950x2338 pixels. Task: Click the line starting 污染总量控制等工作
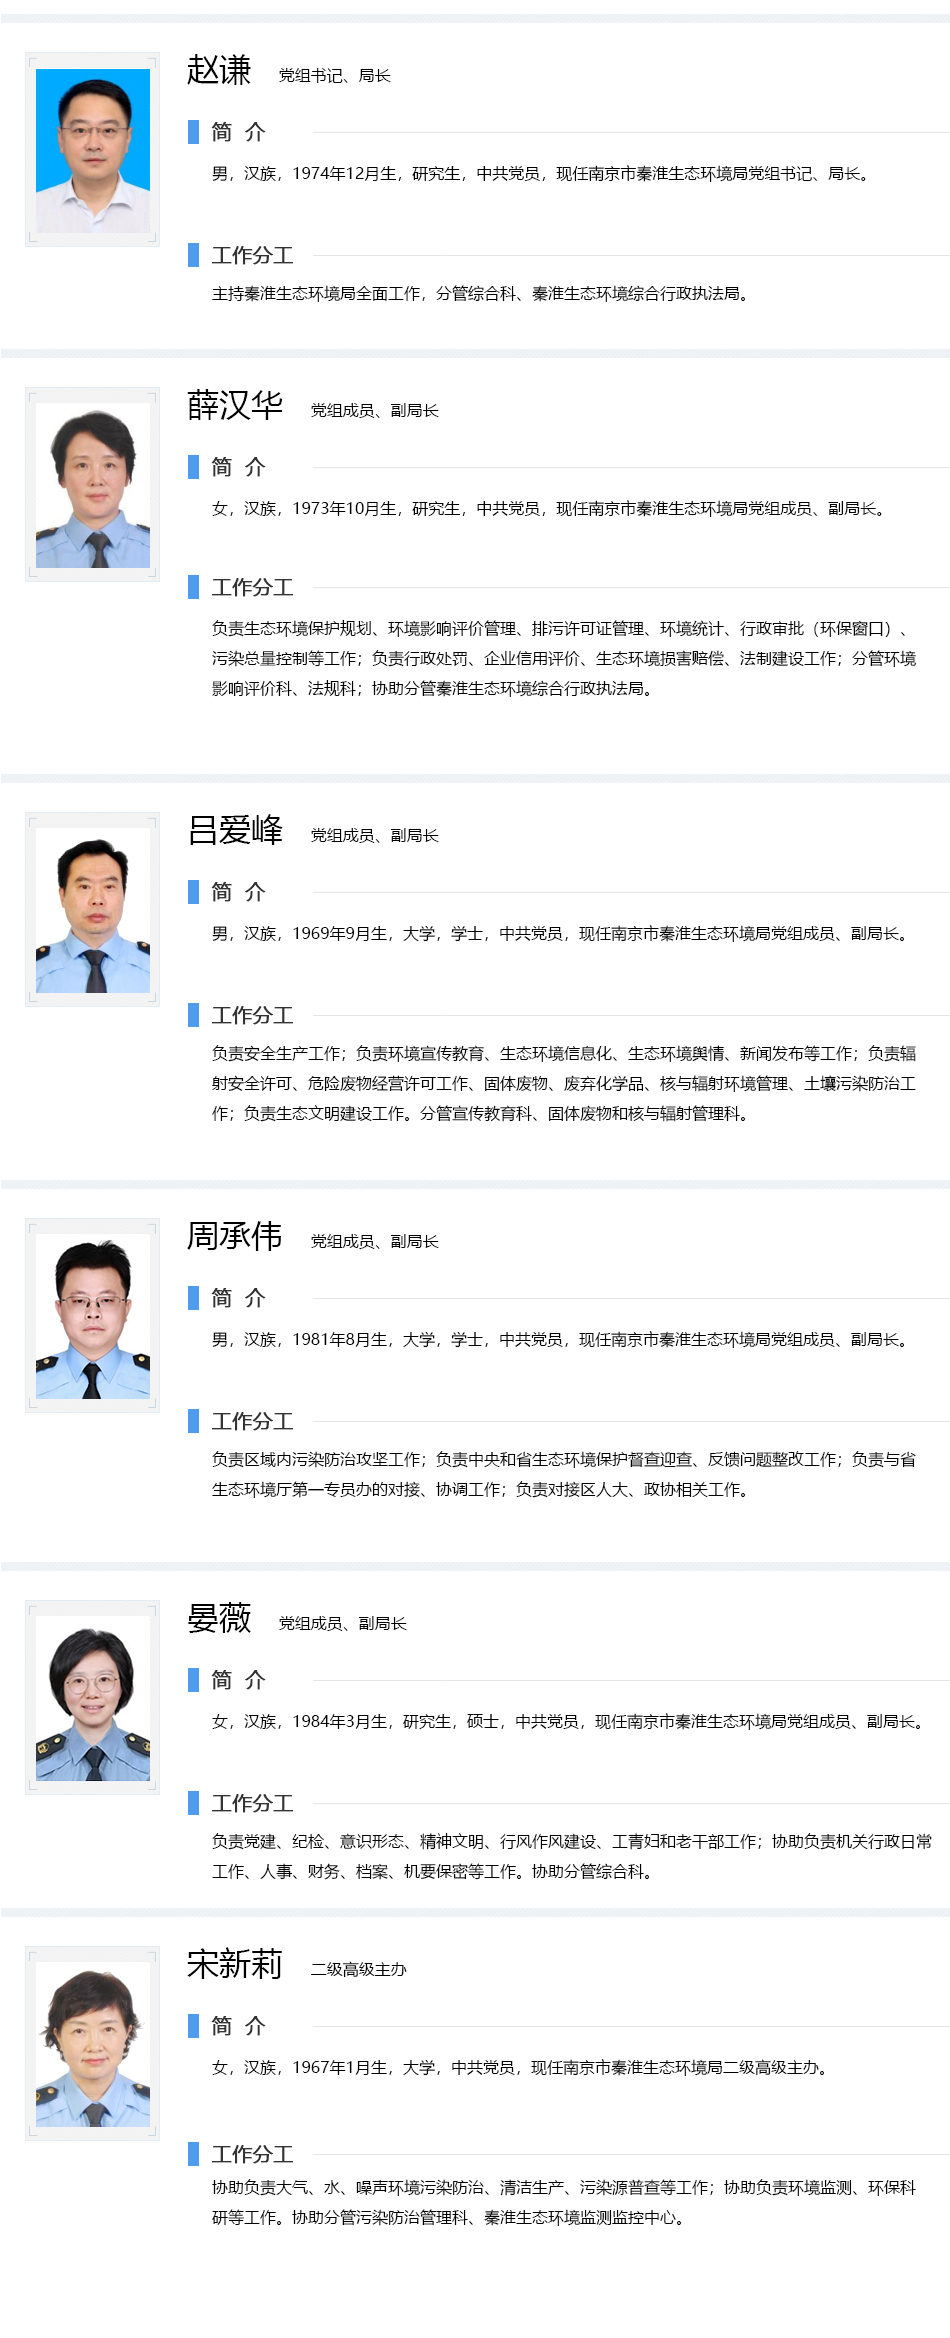point(564,659)
